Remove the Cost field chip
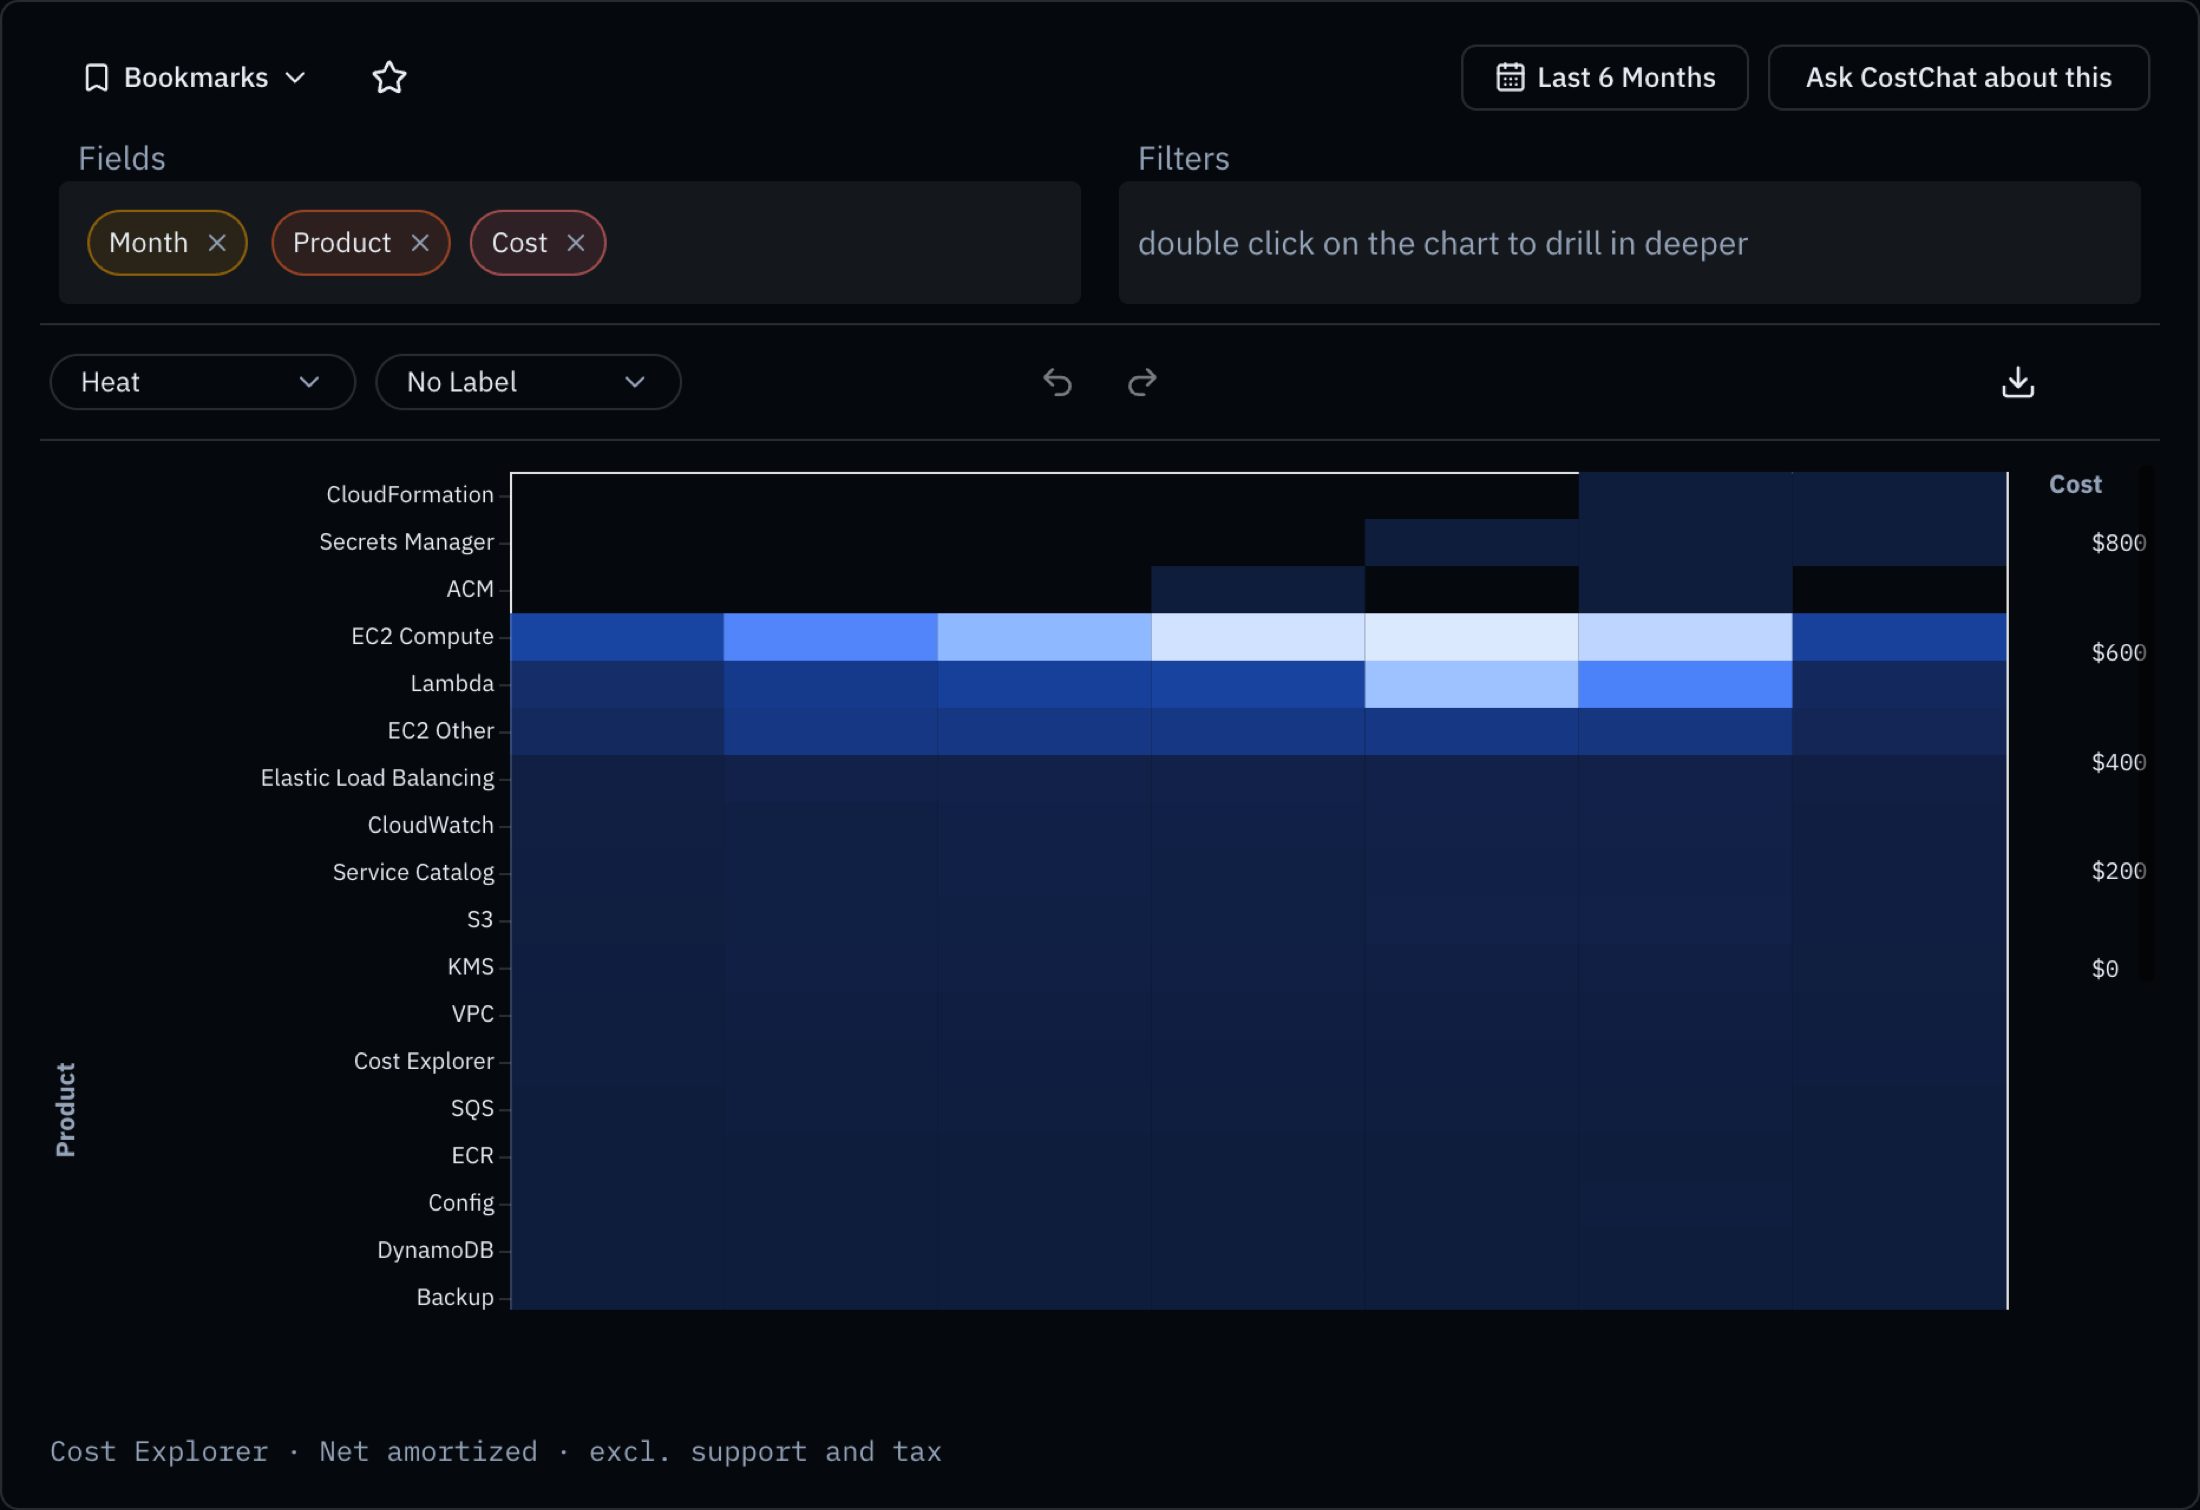Viewport: 2200px width, 1510px height. click(576, 243)
